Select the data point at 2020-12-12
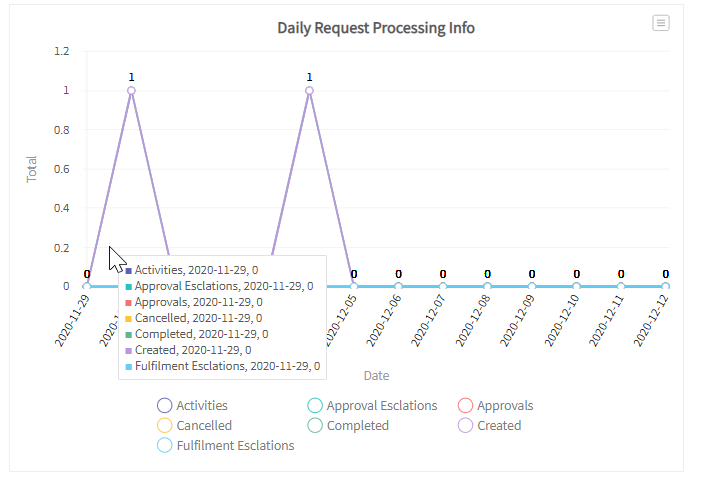The height and width of the screenshot is (477, 701). click(x=665, y=286)
